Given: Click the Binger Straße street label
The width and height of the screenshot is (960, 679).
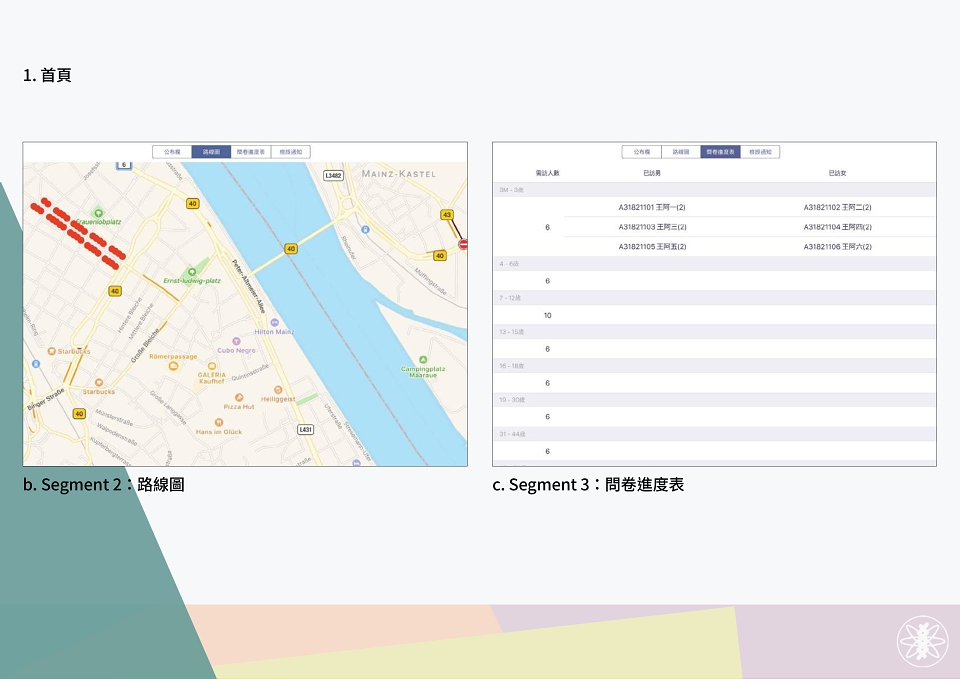Looking at the screenshot, I should [x=47, y=399].
